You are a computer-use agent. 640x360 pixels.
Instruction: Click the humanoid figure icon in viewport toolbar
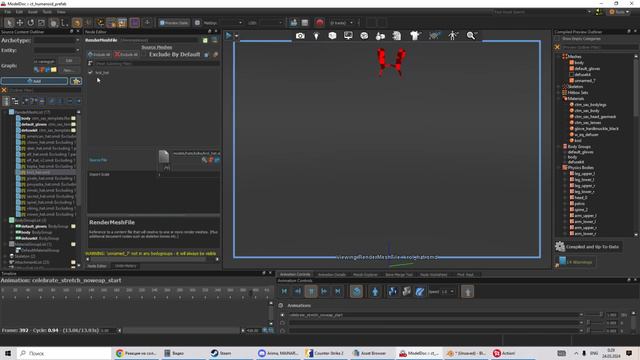click(453, 36)
